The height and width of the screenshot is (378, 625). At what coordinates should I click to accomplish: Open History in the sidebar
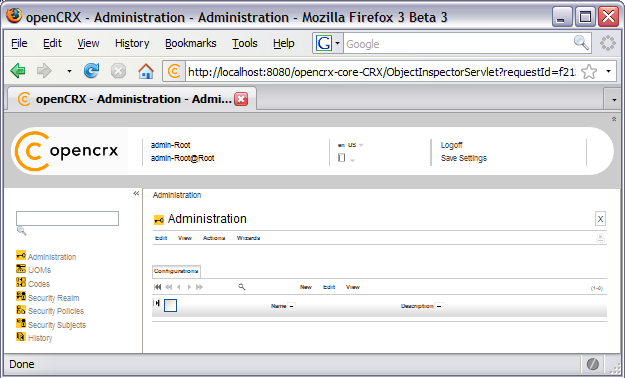(40, 338)
